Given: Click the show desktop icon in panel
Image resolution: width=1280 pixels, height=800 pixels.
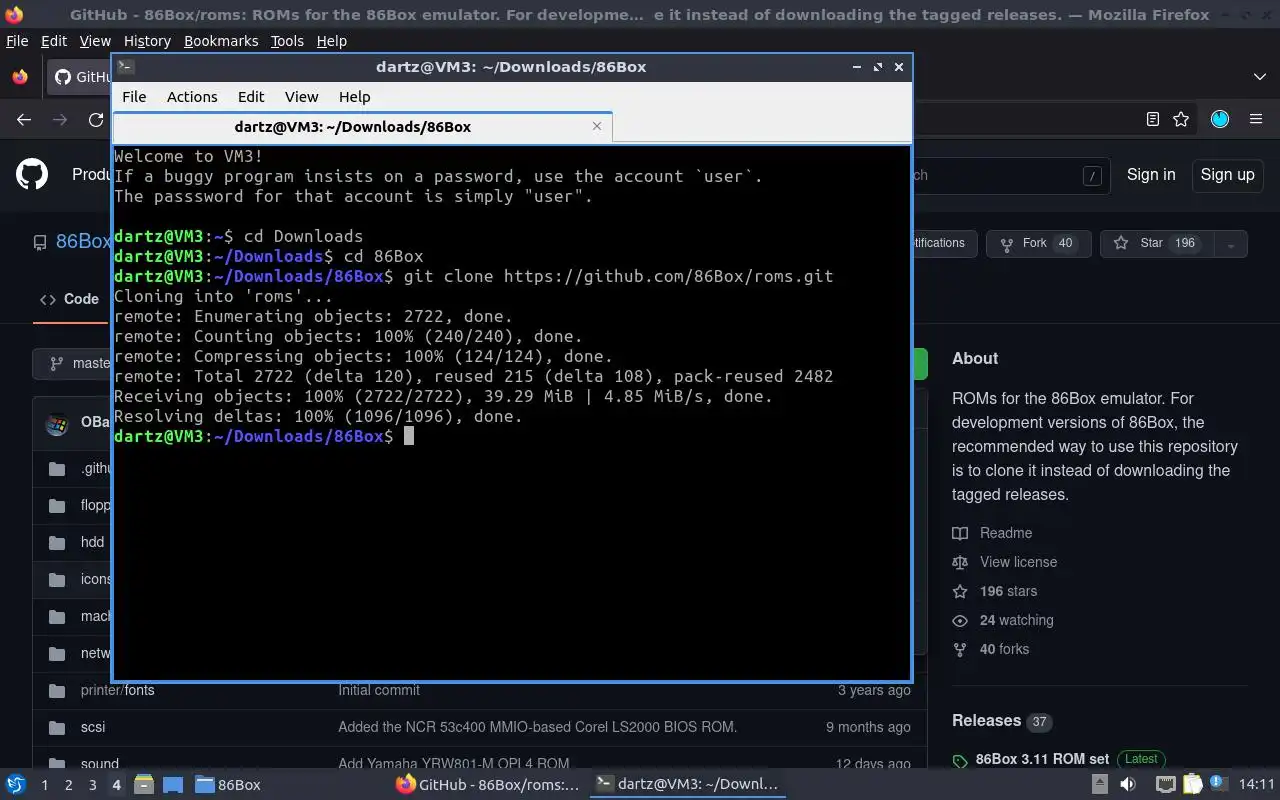Looking at the screenshot, I should click(172, 785).
